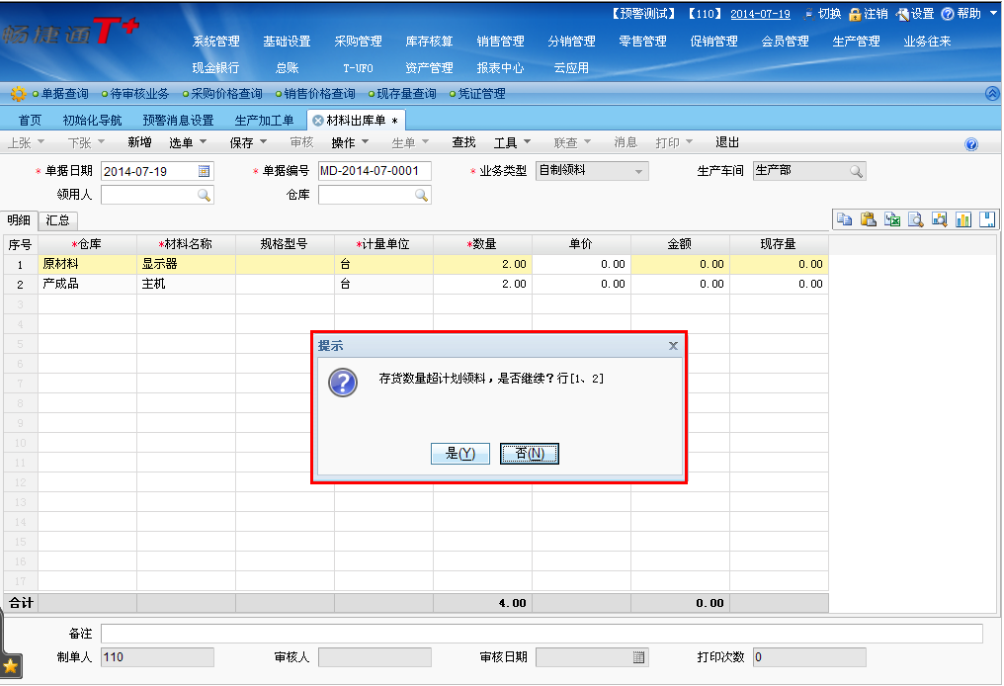Expand the 打印 toolbar dropdown

tap(690, 142)
